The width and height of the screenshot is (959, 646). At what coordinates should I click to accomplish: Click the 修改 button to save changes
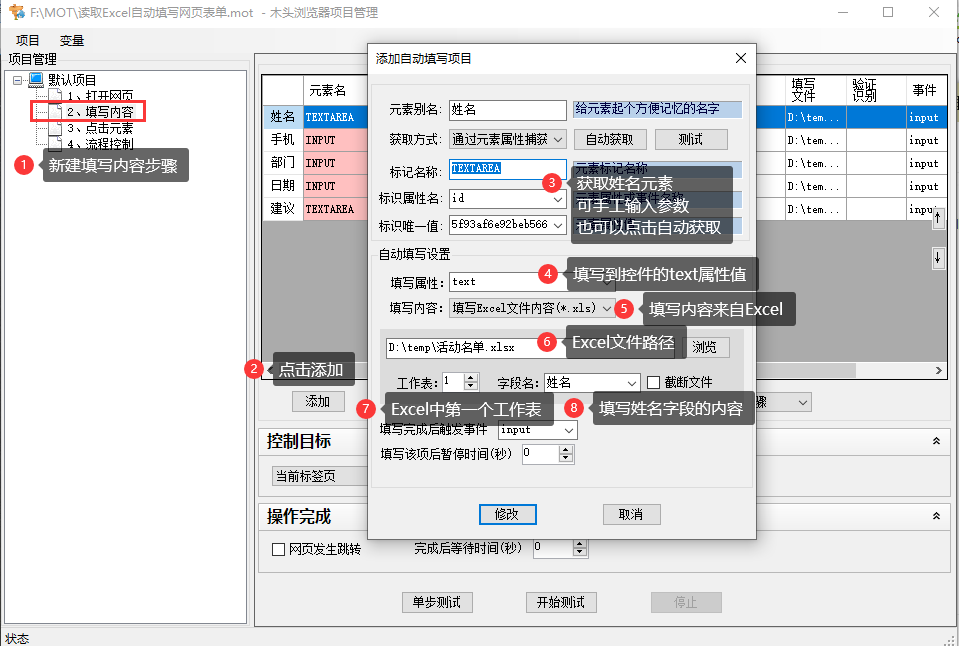tap(507, 514)
